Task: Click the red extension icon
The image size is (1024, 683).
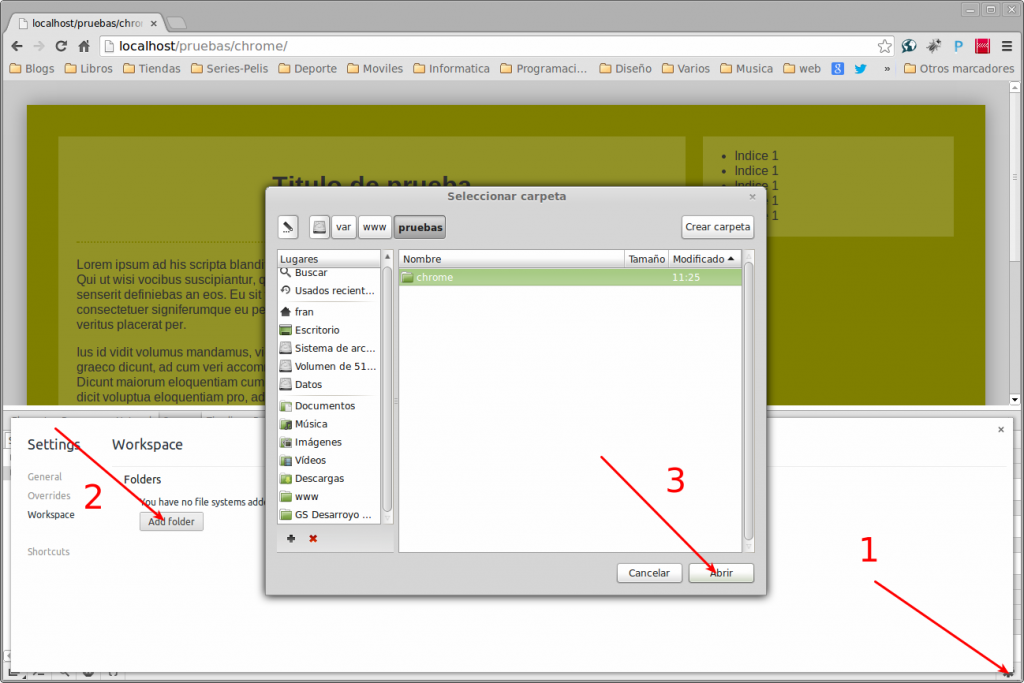Action: pos(982,46)
